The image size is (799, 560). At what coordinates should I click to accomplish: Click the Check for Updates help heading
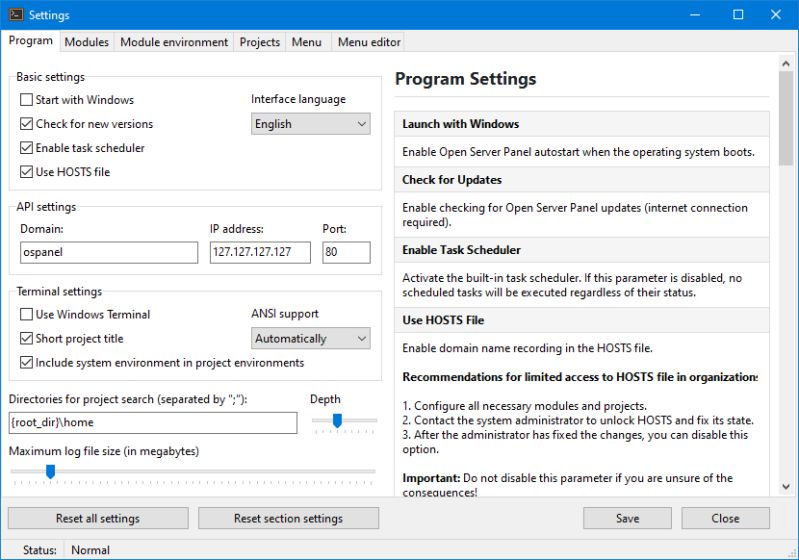(x=451, y=180)
